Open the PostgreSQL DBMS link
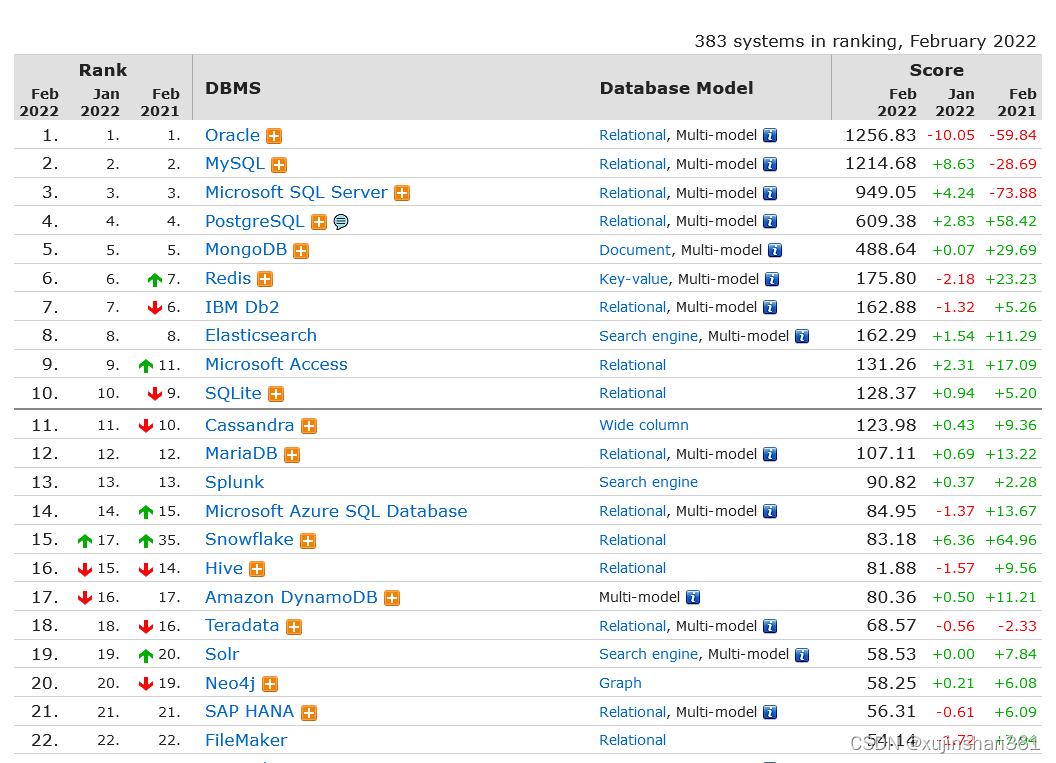The width and height of the screenshot is (1056, 763). pyautogui.click(x=255, y=222)
